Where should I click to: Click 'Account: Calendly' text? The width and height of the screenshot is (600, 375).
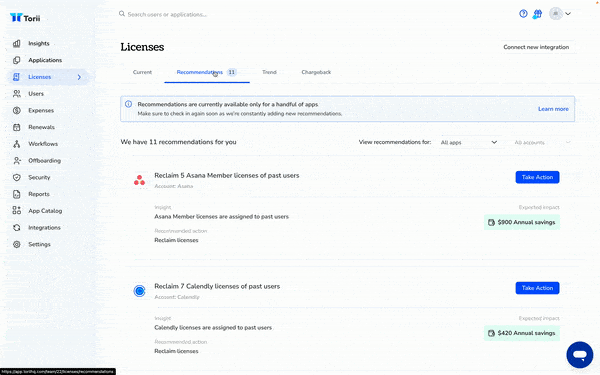click(x=177, y=297)
